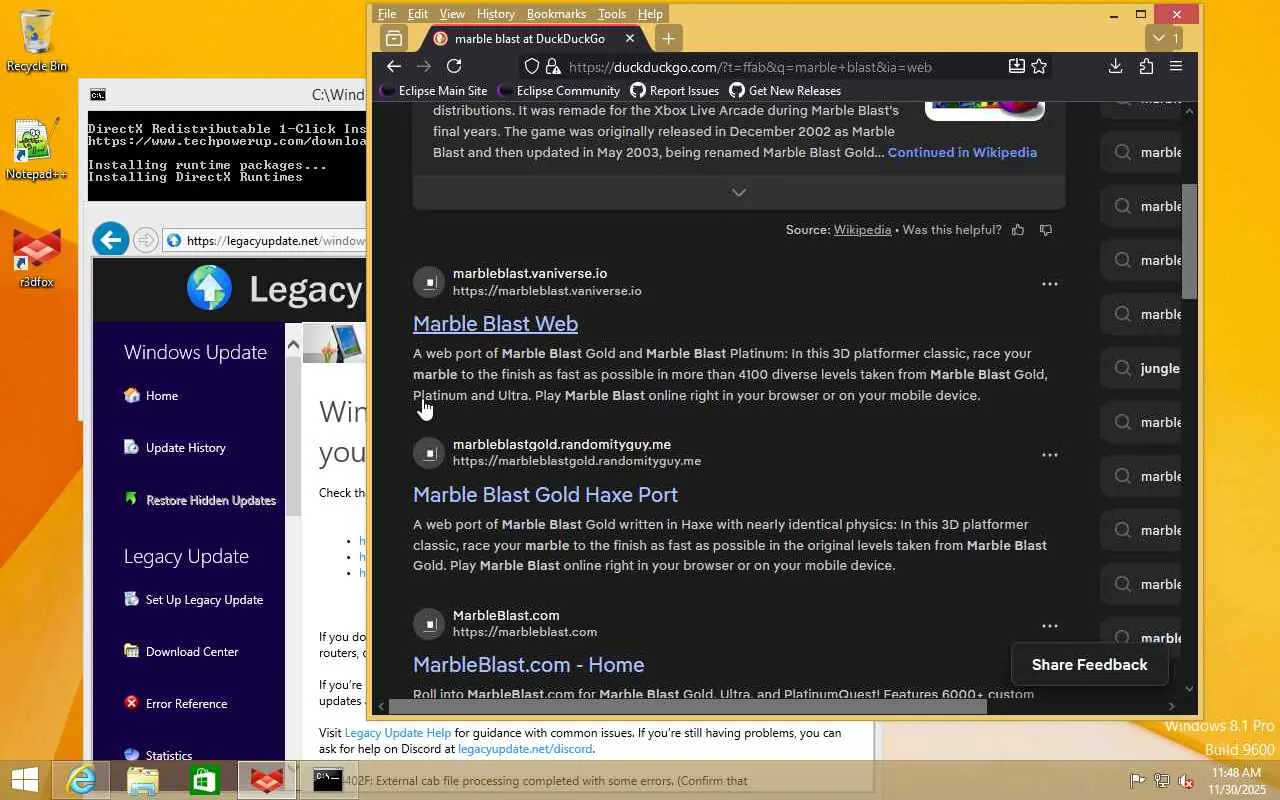Open the Legacy Update Help link

coord(398,733)
